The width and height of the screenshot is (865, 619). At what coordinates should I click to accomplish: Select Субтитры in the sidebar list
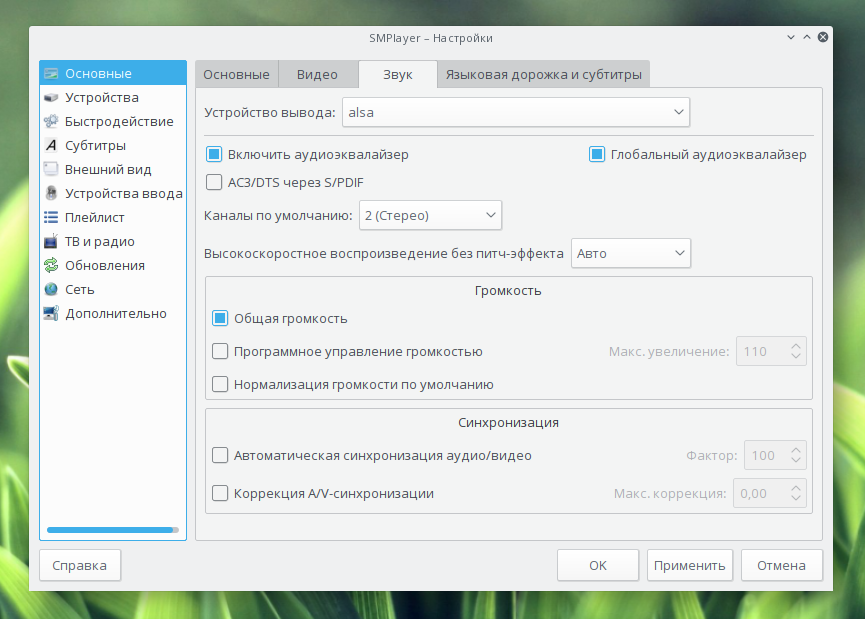pyautogui.click(x=113, y=145)
